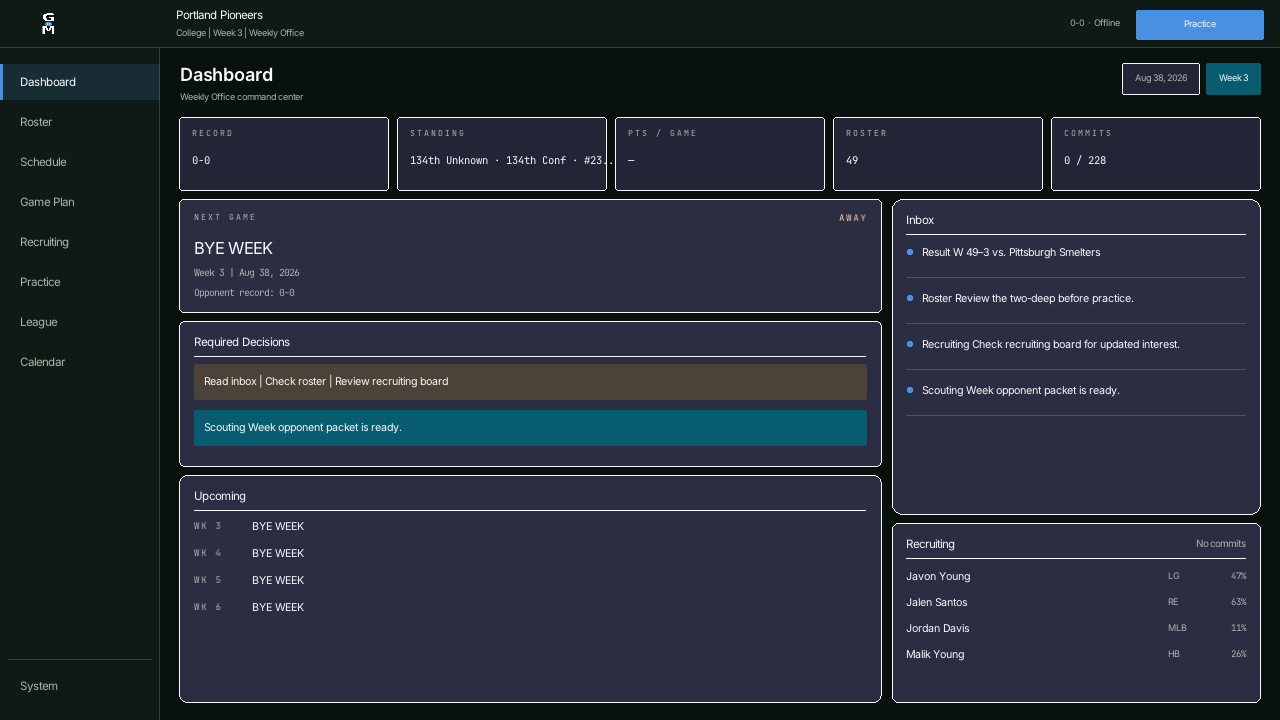Click the Required Decisions heading
The height and width of the screenshot is (720, 1280).
tap(242, 342)
